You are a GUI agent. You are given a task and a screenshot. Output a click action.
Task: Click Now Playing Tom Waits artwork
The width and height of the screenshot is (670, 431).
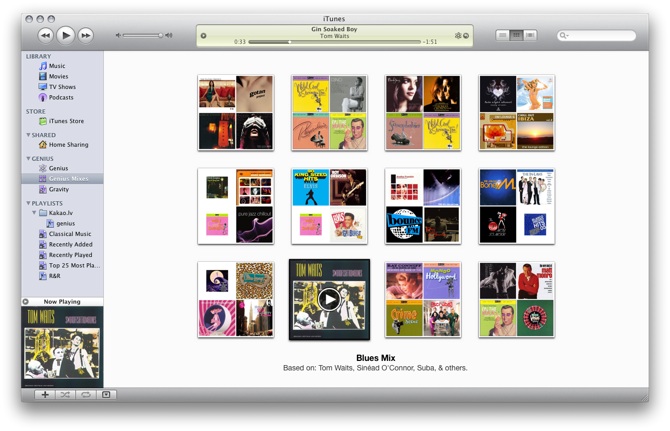point(62,347)
